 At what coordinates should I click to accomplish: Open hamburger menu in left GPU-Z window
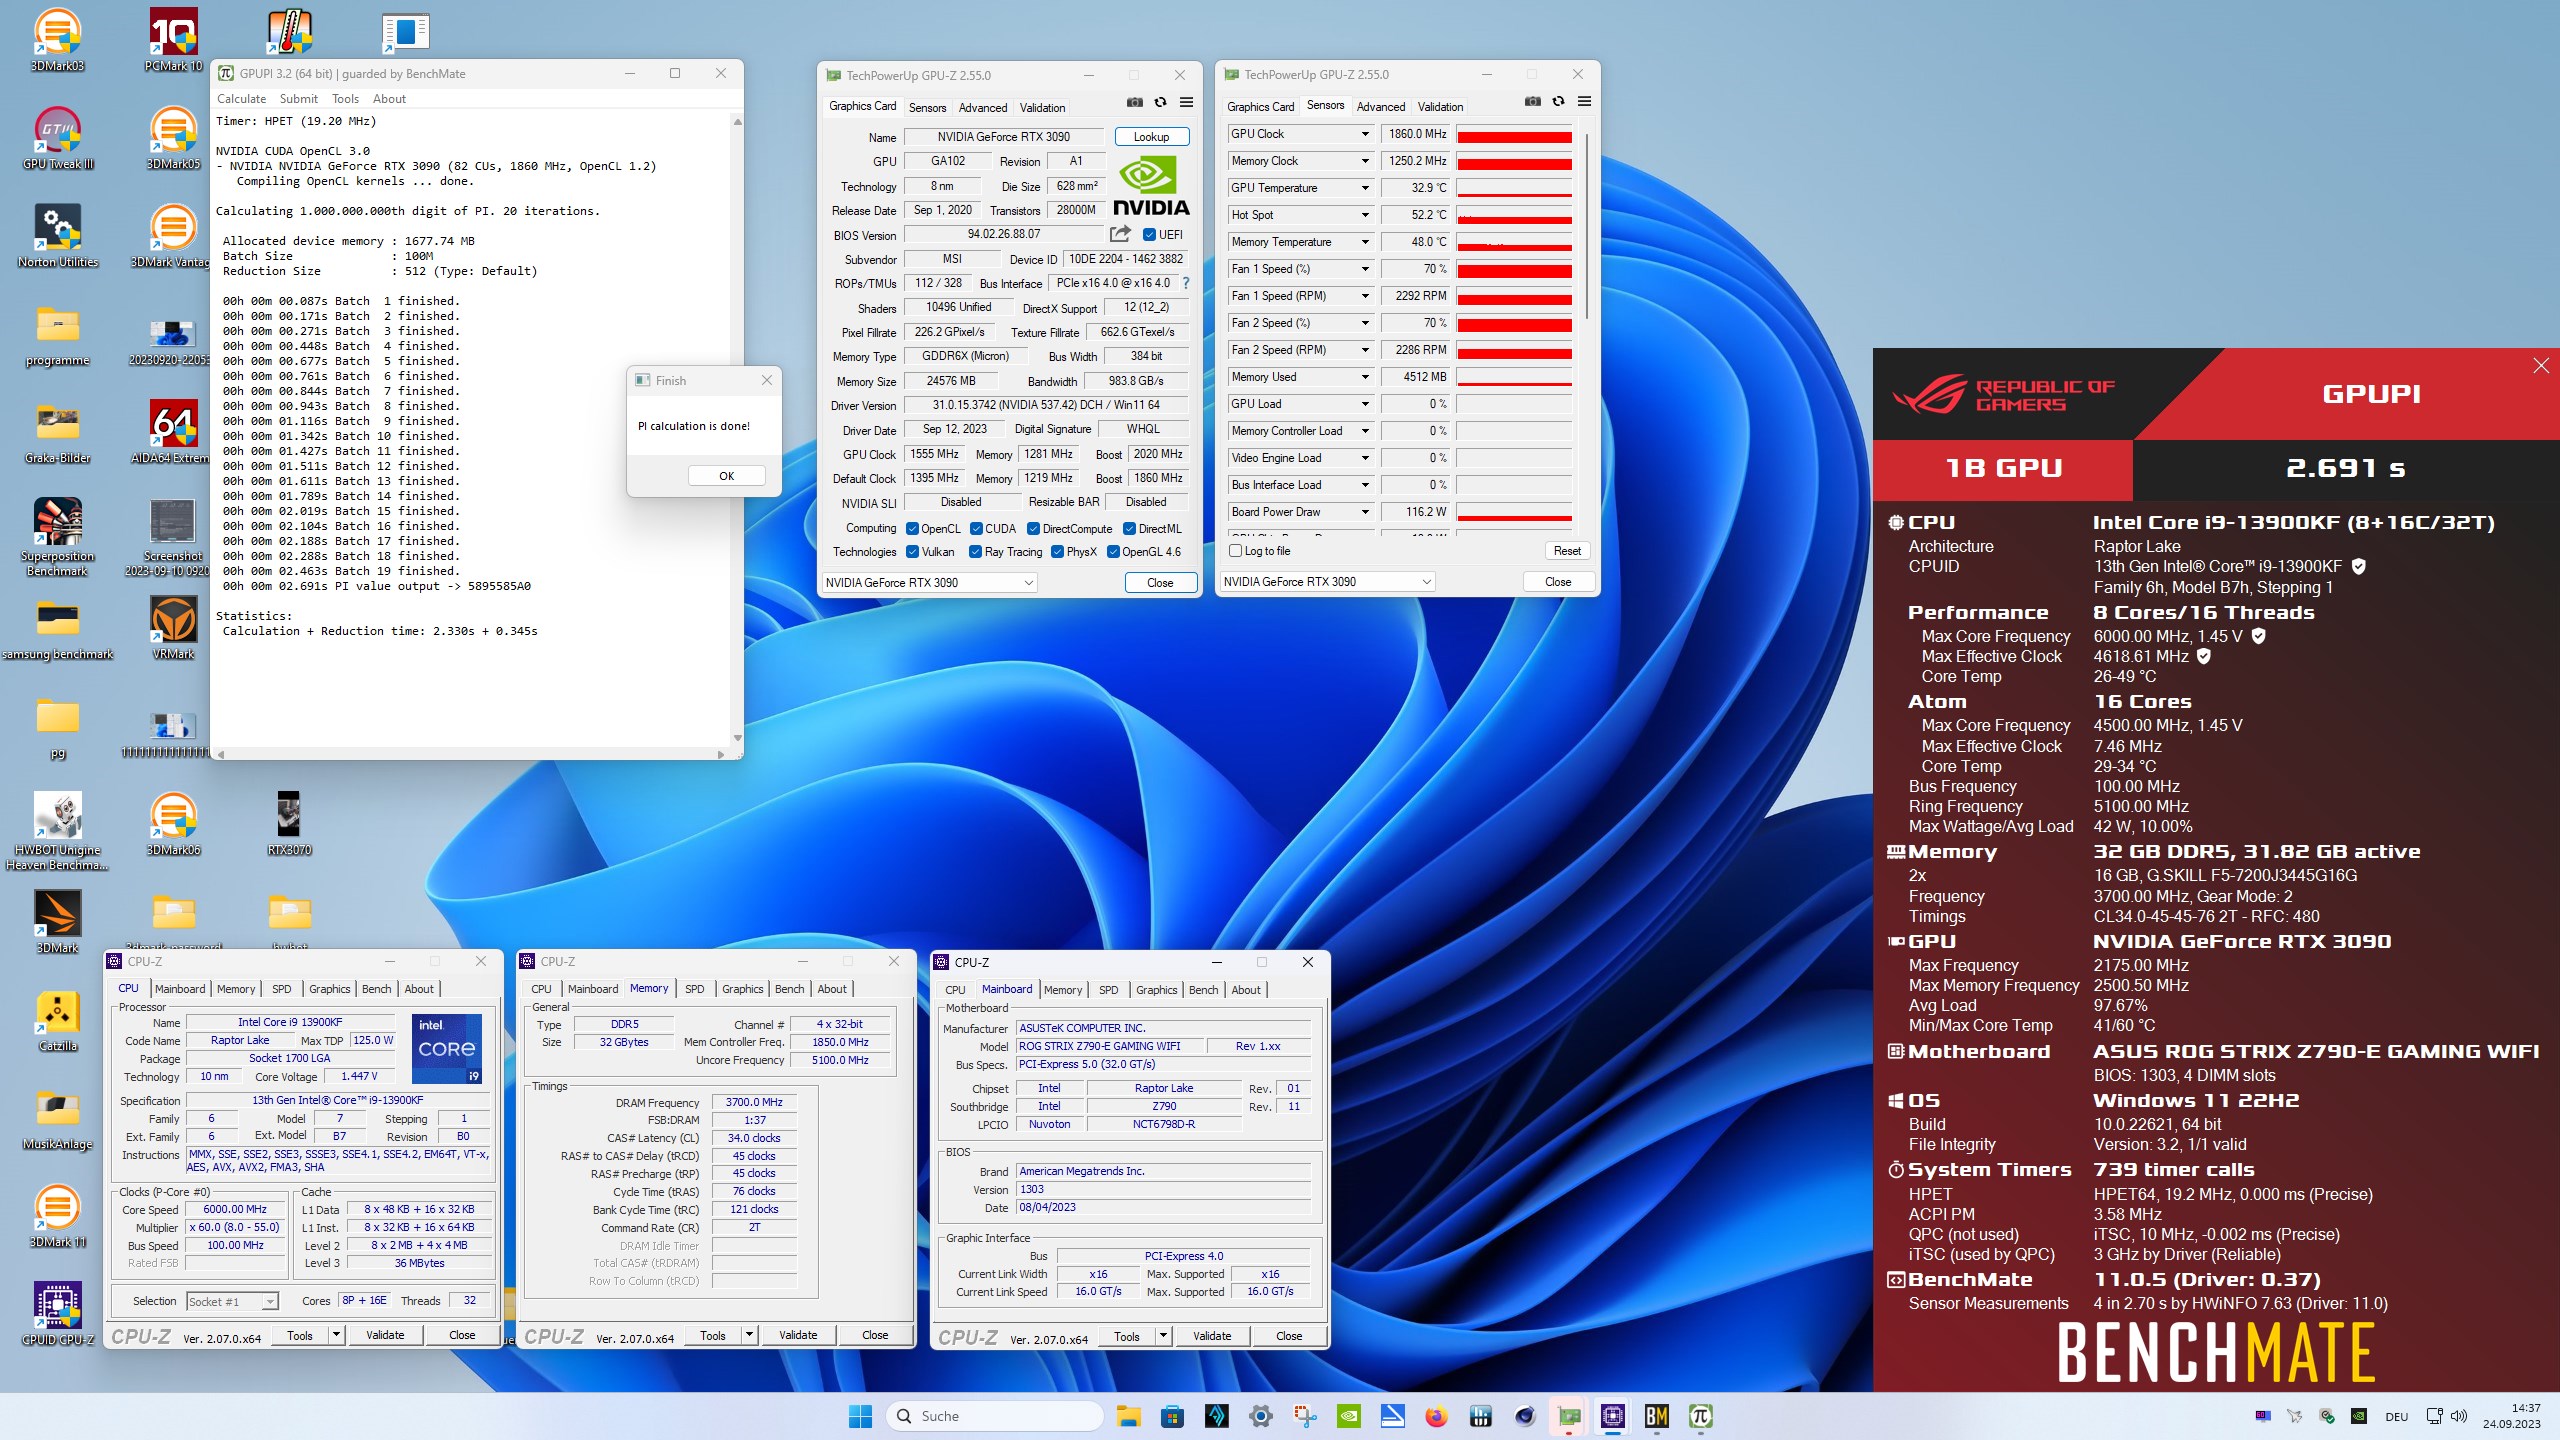(x=1187, y=102)
